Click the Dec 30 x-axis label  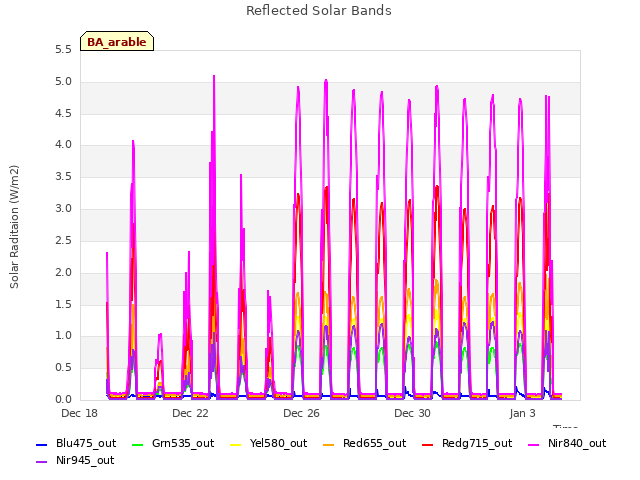pyautogui.click(x=413, y=413)
